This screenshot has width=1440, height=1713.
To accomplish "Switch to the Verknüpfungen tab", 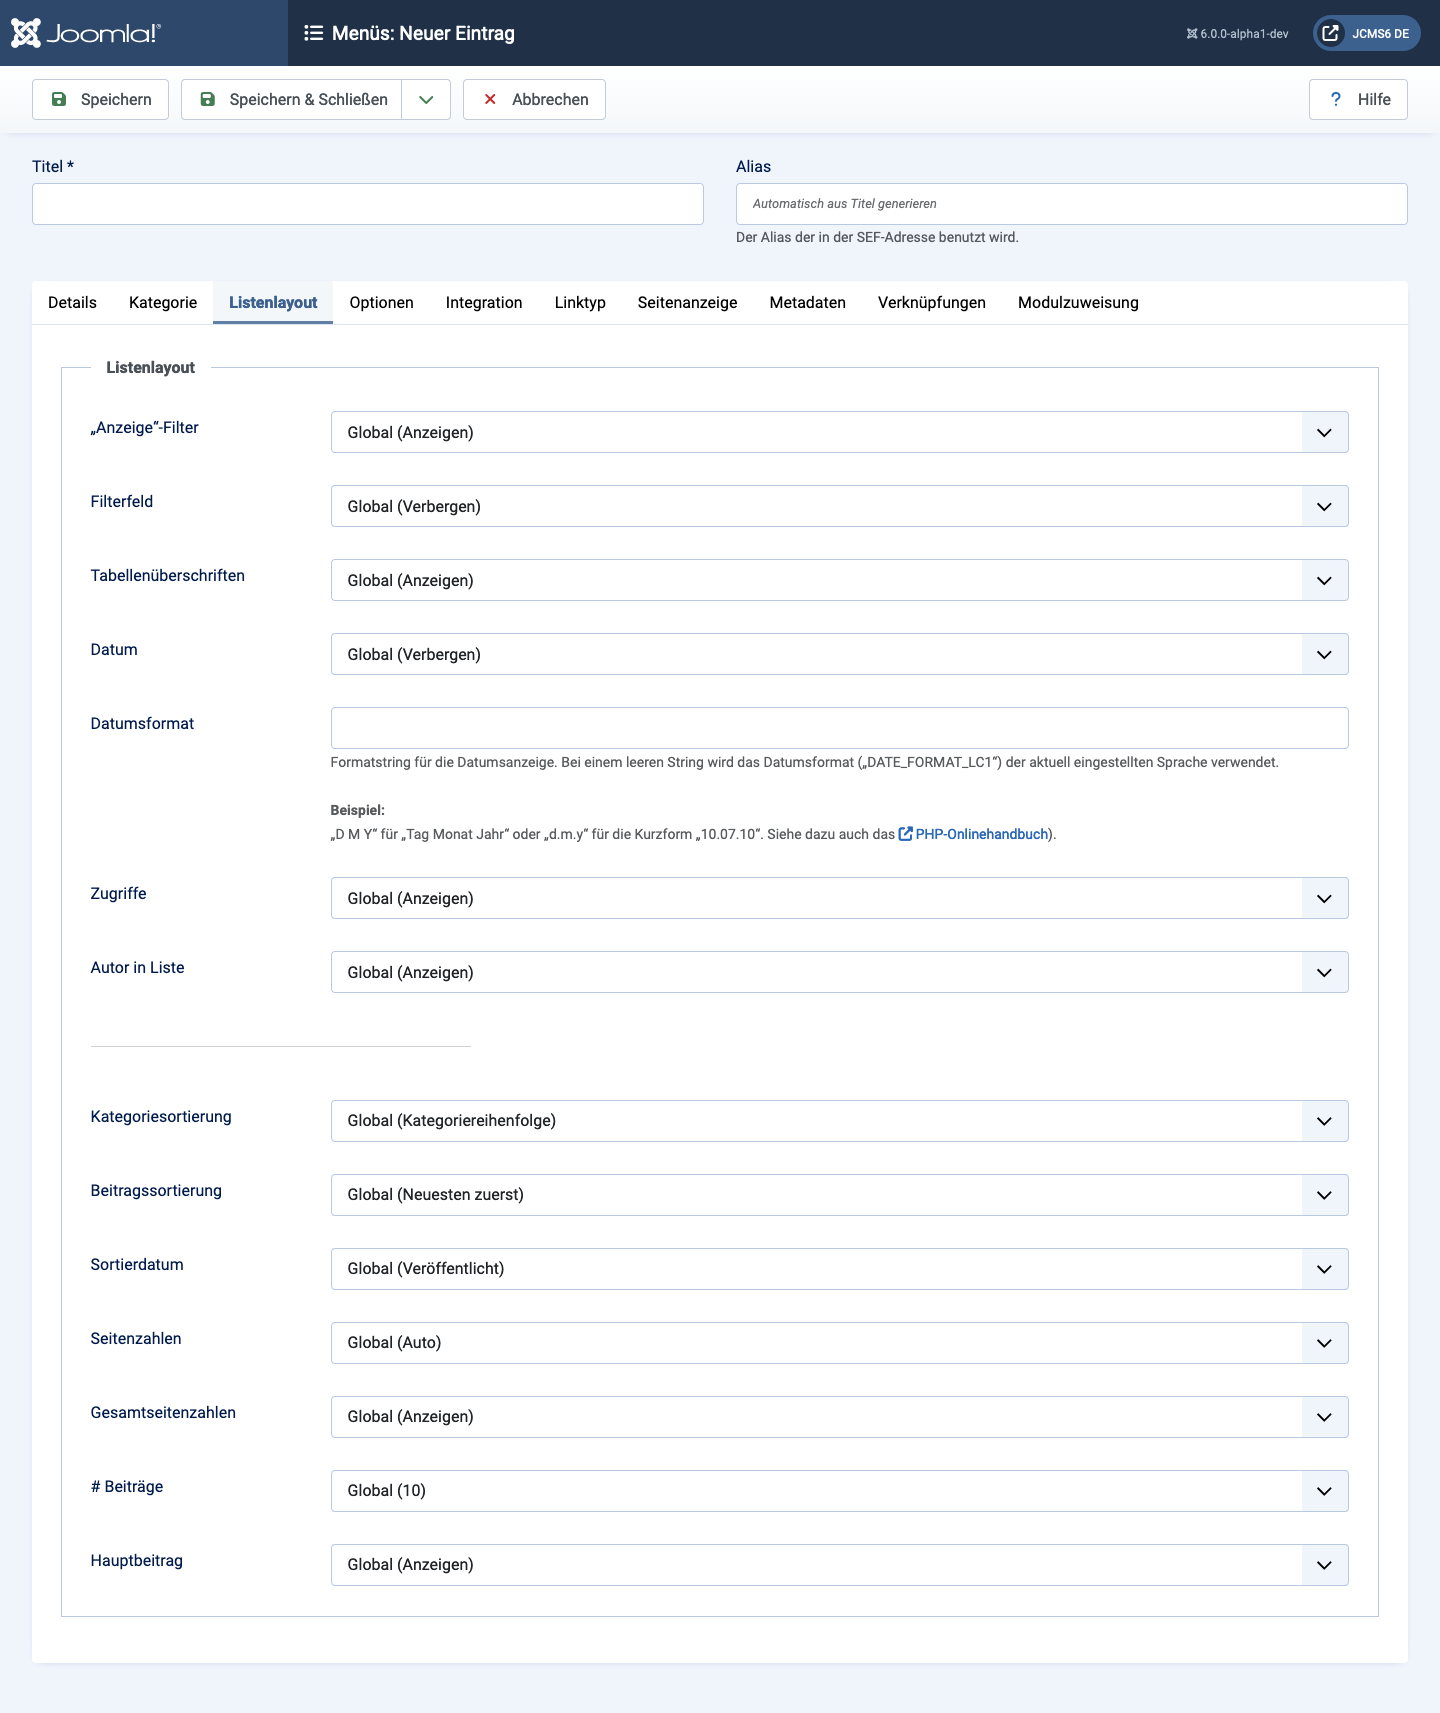I will (x=932, y=302).
